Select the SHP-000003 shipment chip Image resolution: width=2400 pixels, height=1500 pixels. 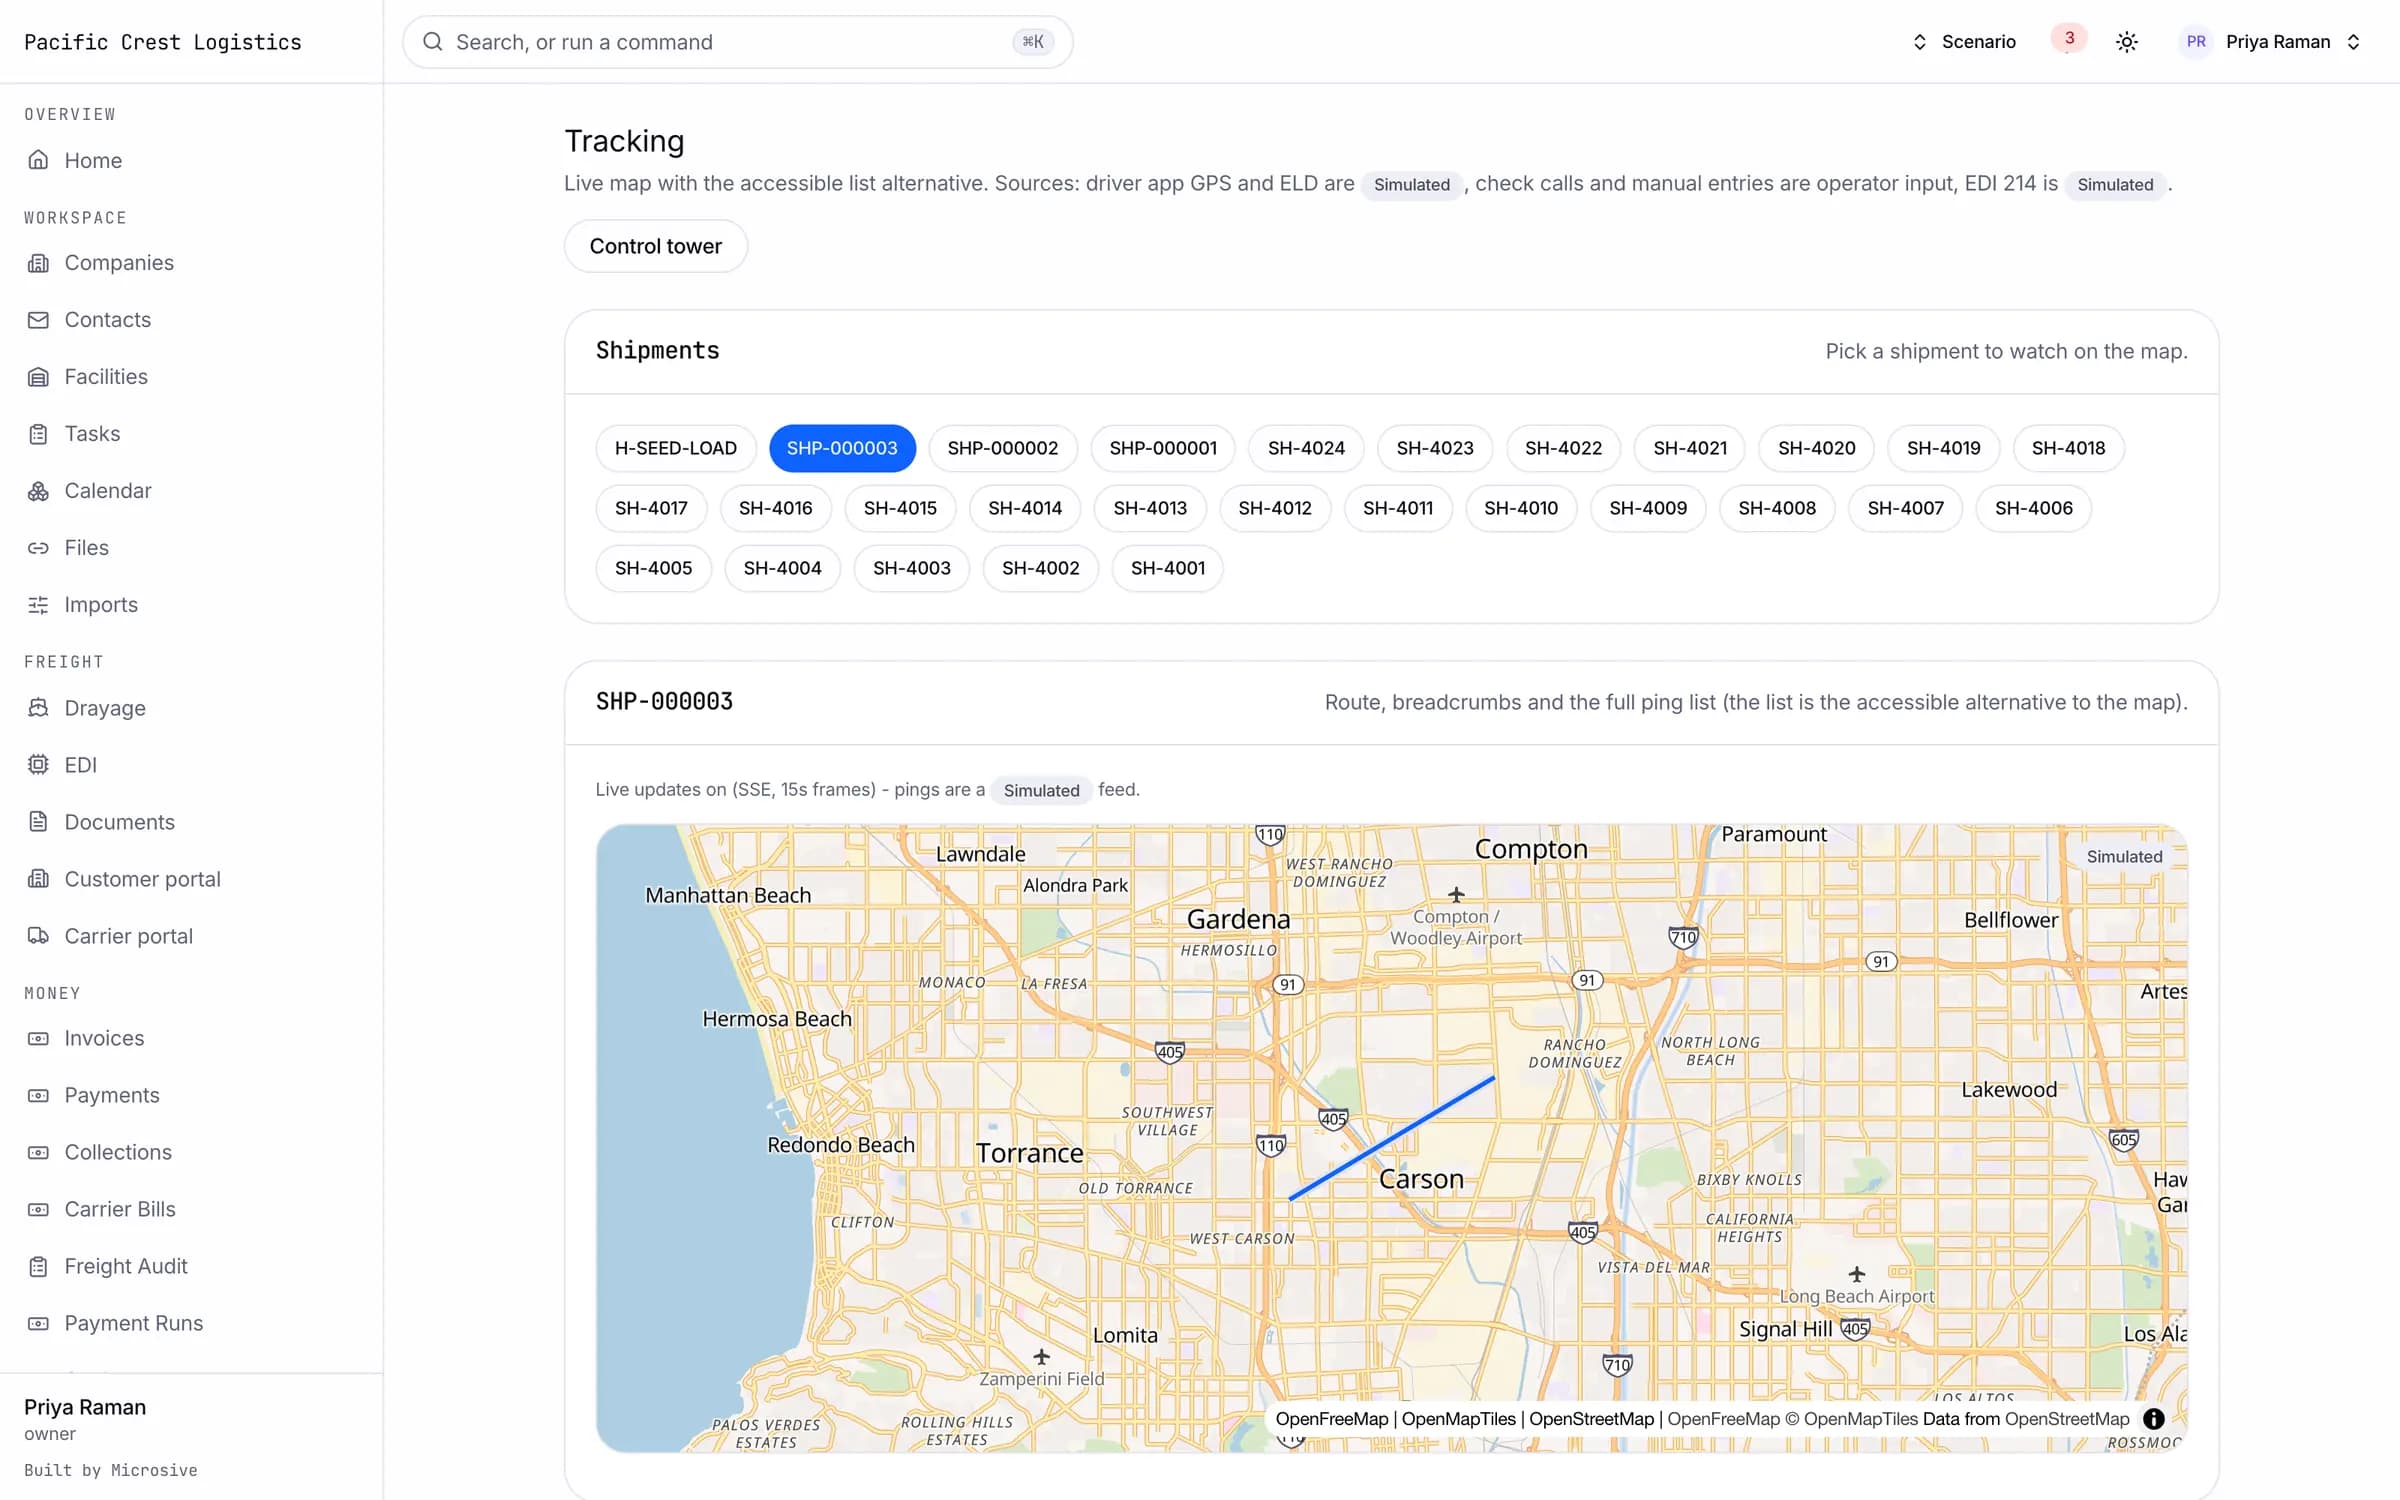coord(842,448)
